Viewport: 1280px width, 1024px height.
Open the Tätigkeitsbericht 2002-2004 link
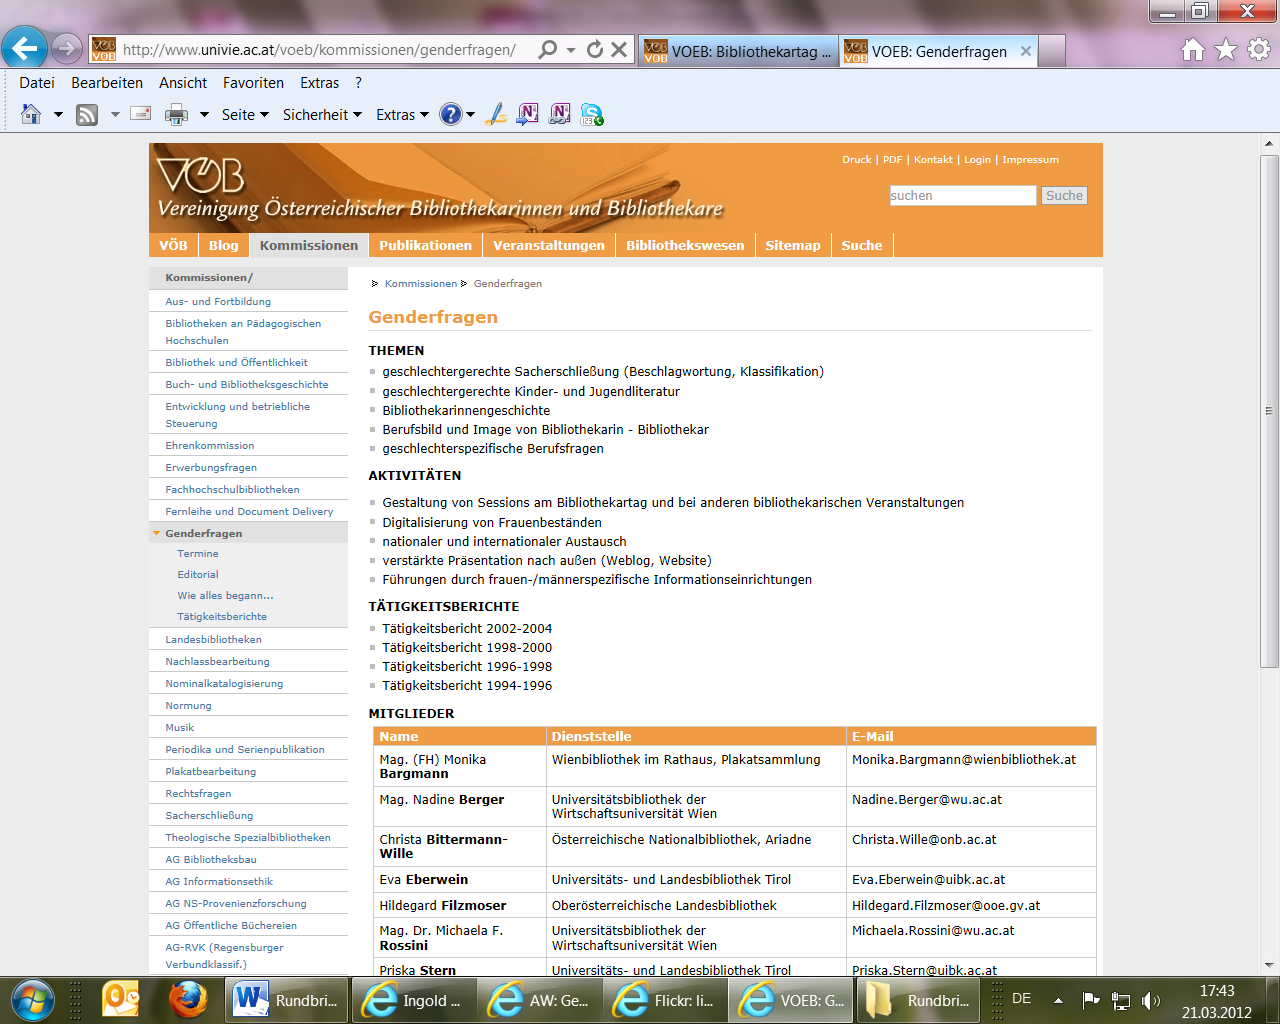[x=467, y=628]
